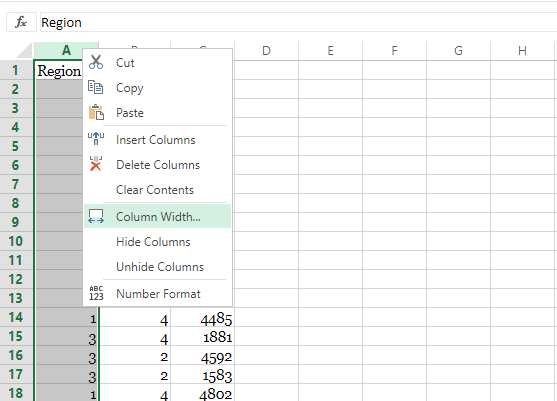Click the Column Width arrows icon
The height and width of the screenshot is (401, 557).
[x=96, y=216]
